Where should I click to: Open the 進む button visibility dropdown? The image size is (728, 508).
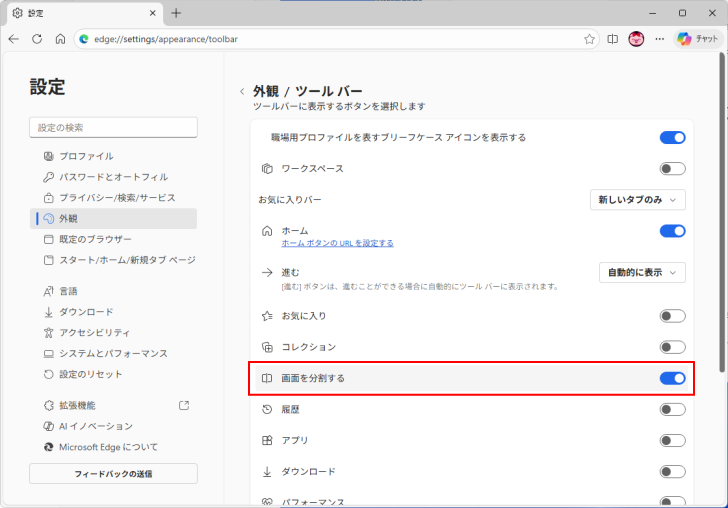[642, 272]
